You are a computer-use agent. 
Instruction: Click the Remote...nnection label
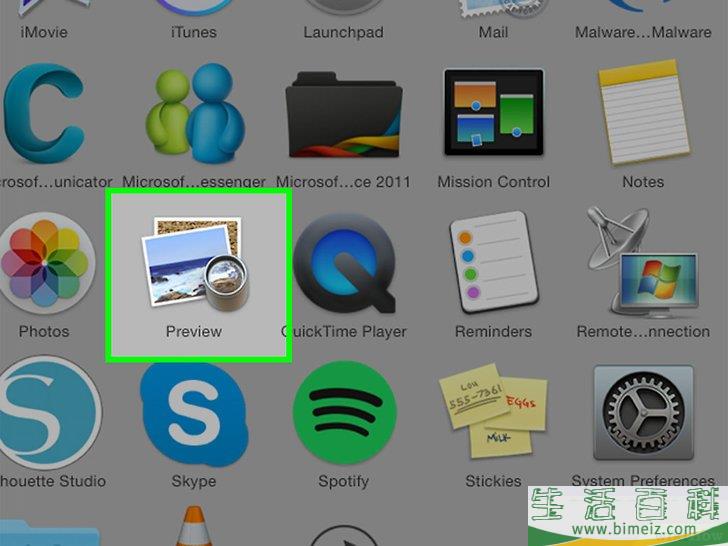click(x=643, y=332)
